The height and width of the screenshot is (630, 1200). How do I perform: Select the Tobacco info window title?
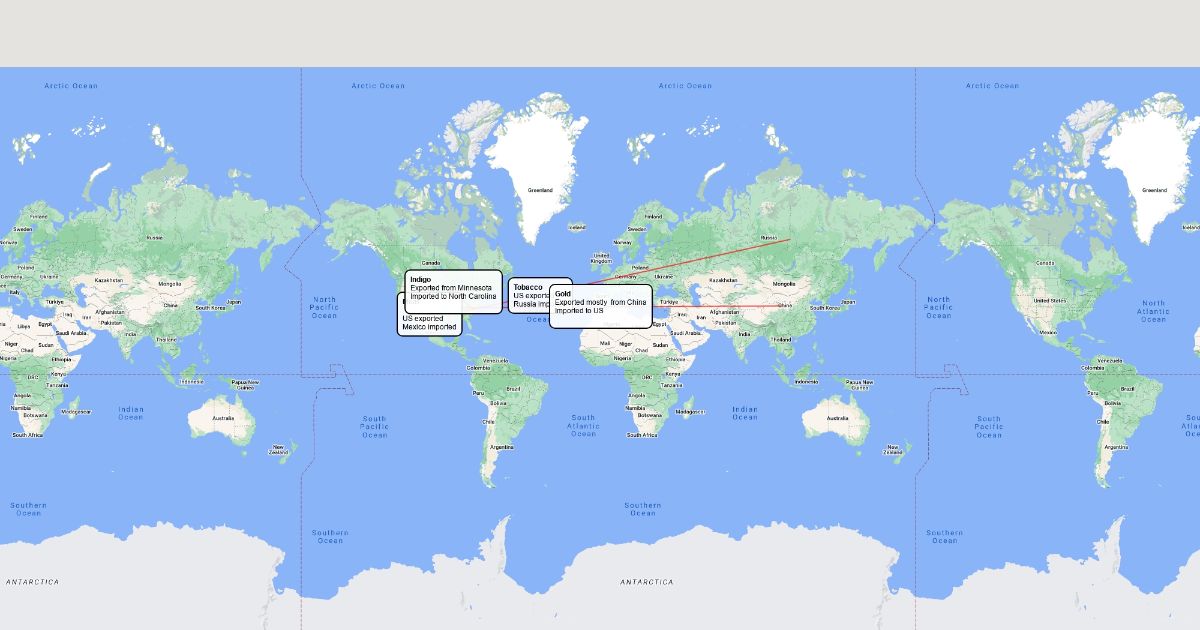coord(527,287)
